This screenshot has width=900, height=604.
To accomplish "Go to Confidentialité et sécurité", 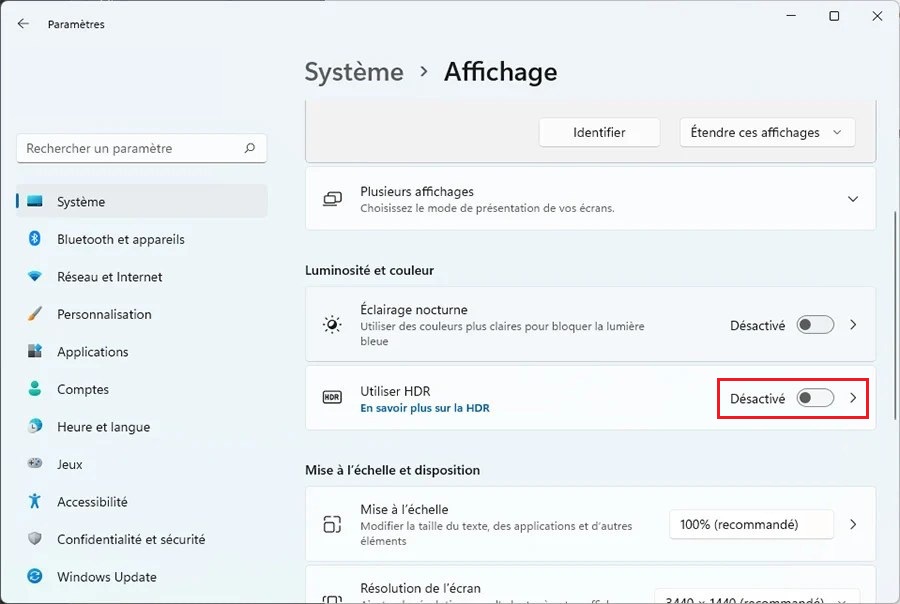I will [142, 539].
